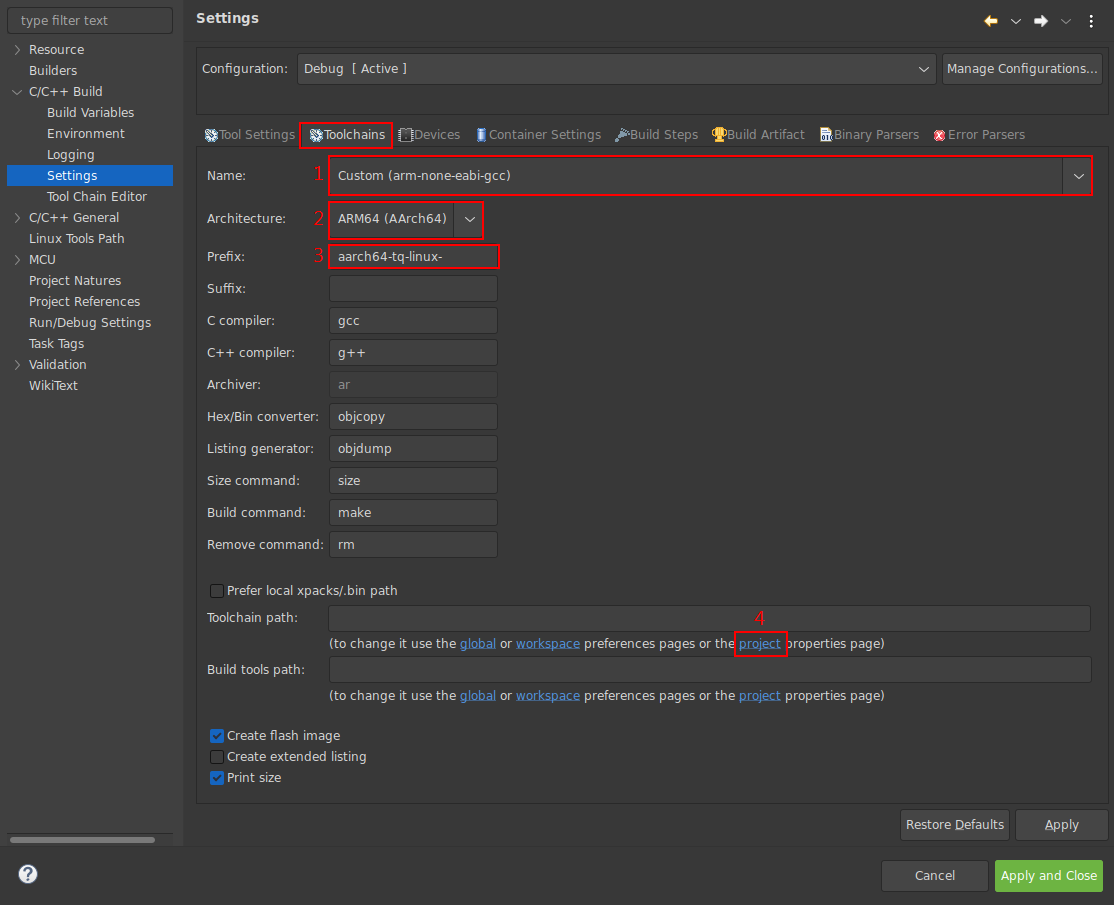Click the help question mark icon

click(x=28, y=874)
